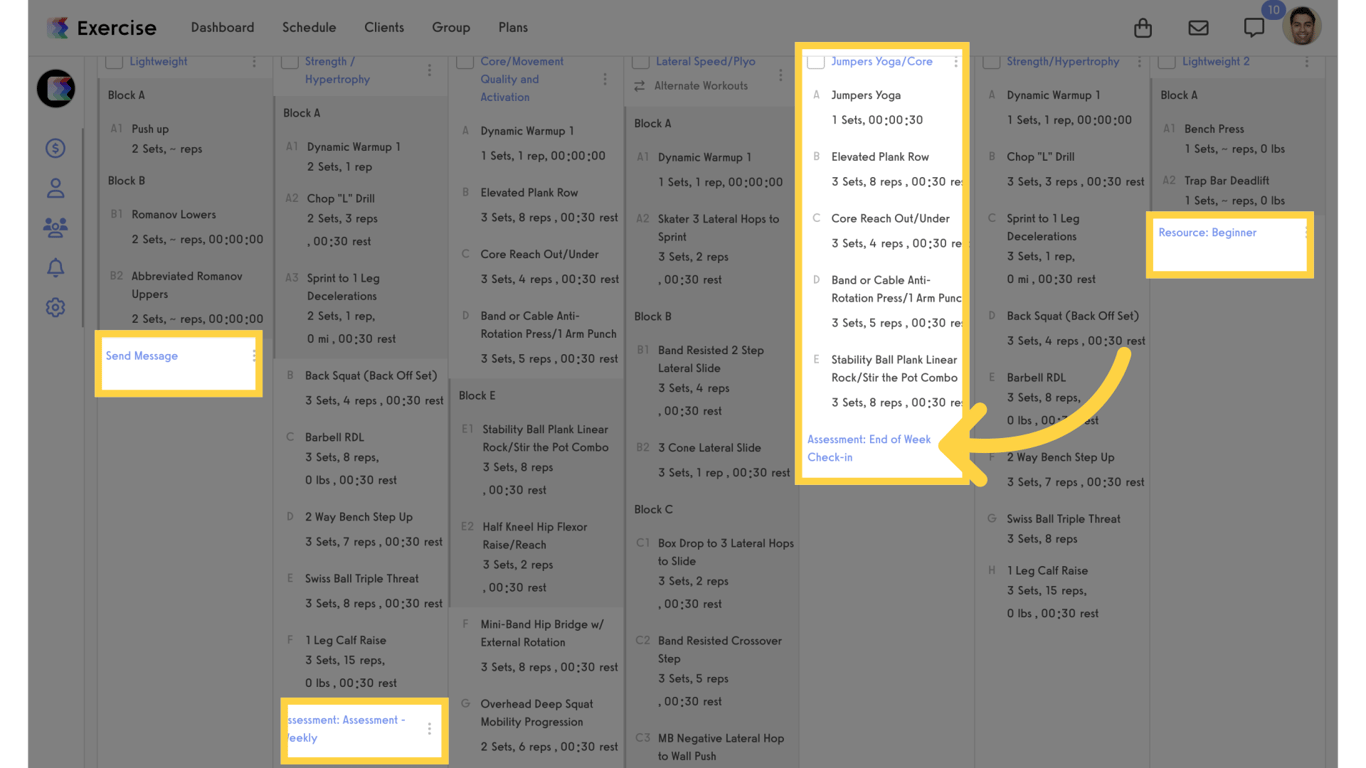This screenshot has height=768, width=1366.
Task: Click the shopping bag icon in top bar
Action: point(1143,28)
